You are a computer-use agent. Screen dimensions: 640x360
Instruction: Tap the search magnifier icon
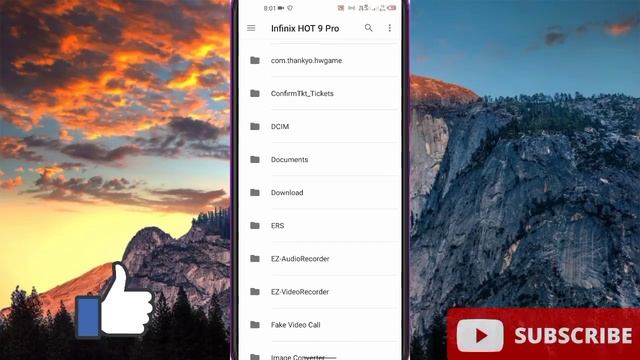pos(369,28)
